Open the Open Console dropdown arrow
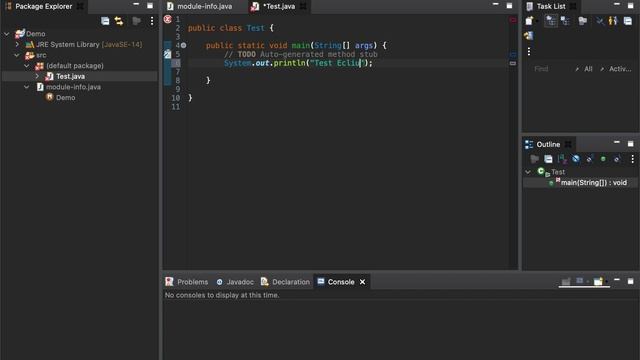Screen dimensions: 640x360 click(606, 282)
